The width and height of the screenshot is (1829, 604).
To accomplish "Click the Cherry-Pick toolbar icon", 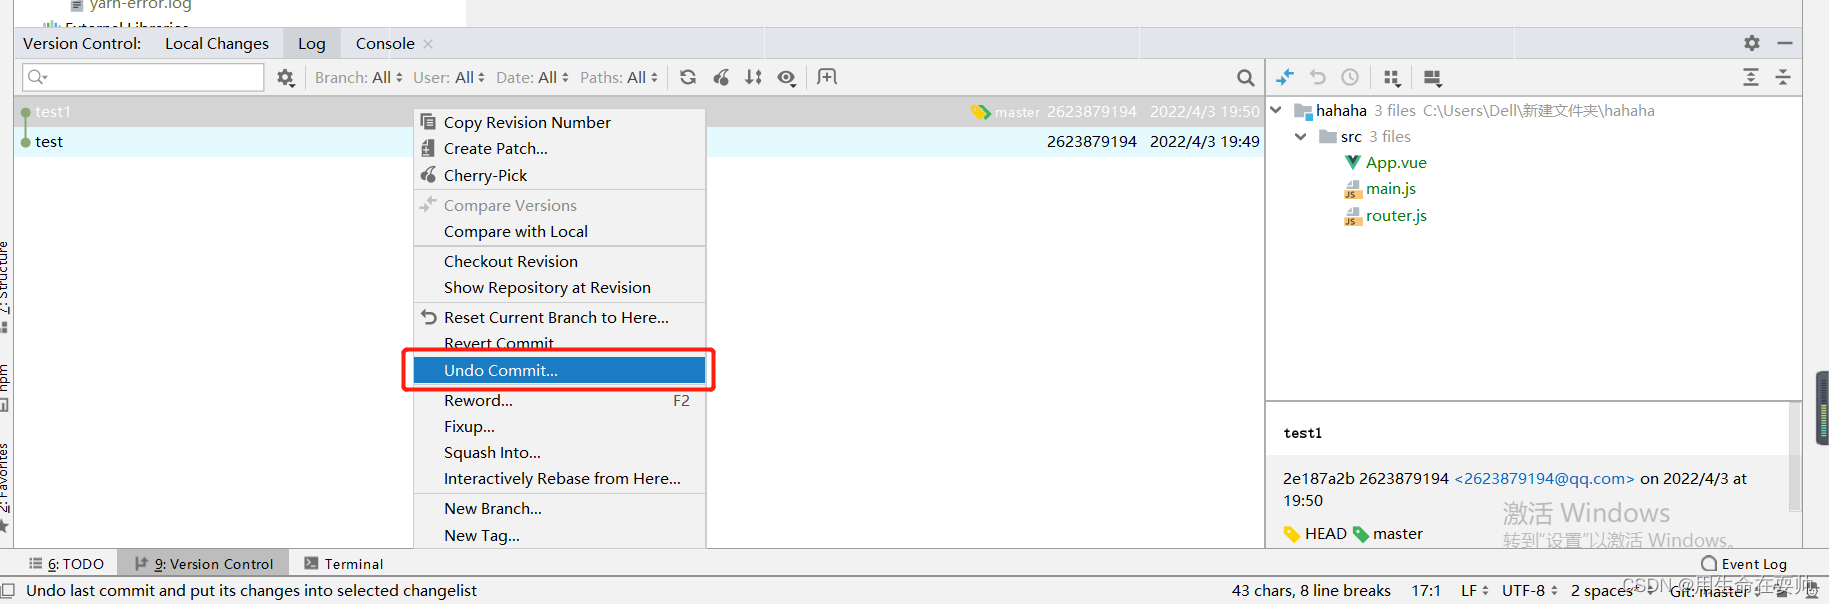I will coord(721,77).
